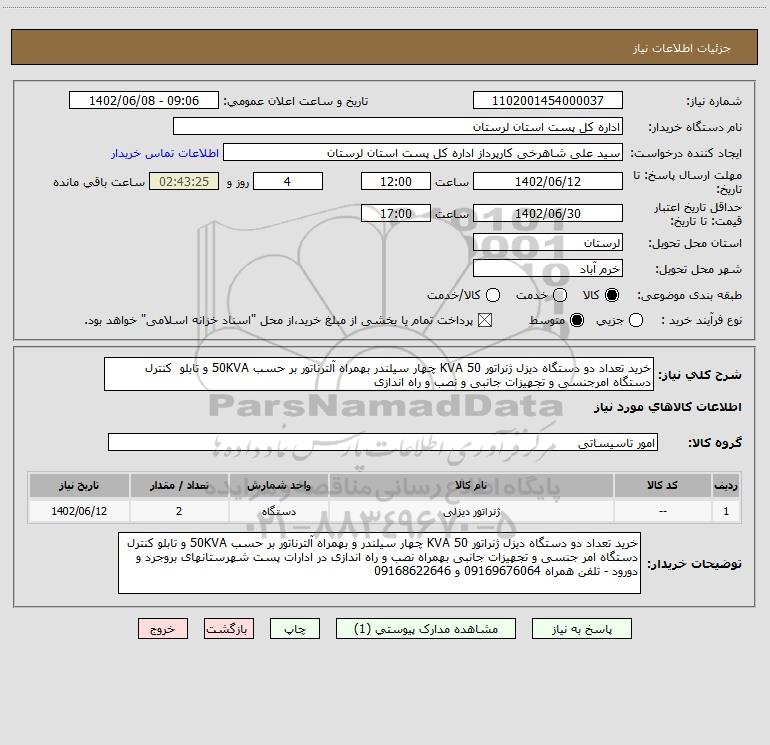Click the نام کالا column header
770x745 pixels.
(471, 485)
